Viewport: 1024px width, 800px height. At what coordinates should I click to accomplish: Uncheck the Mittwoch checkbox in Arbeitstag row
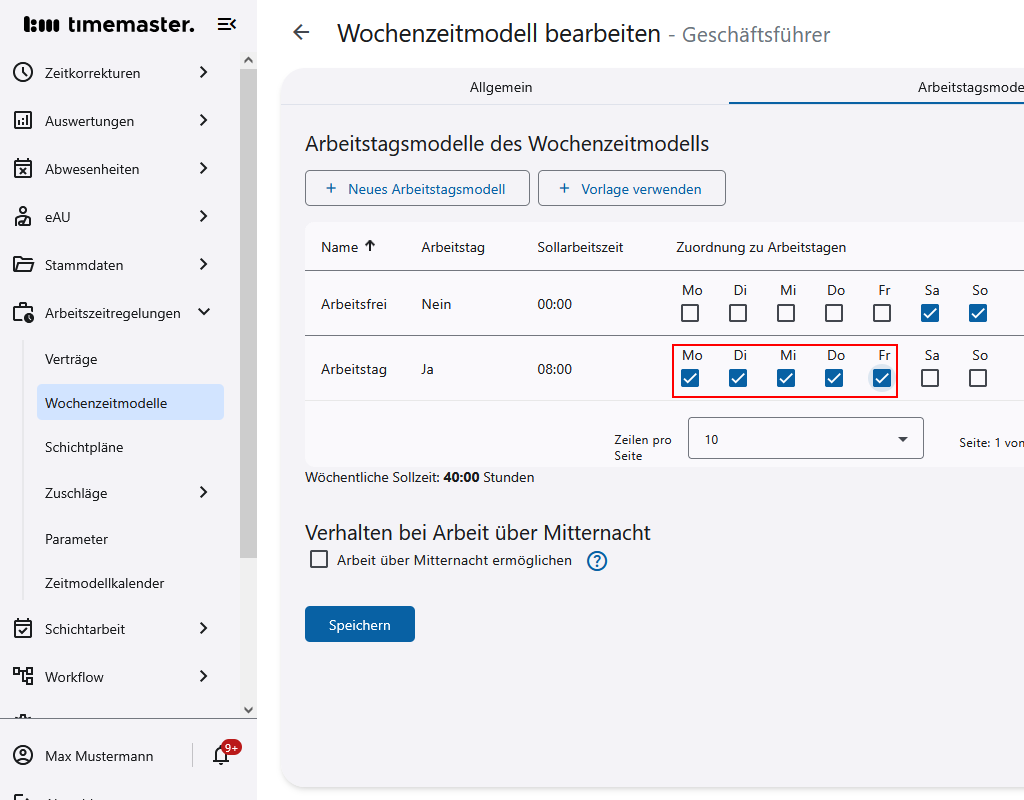click(x=786, y=377)
